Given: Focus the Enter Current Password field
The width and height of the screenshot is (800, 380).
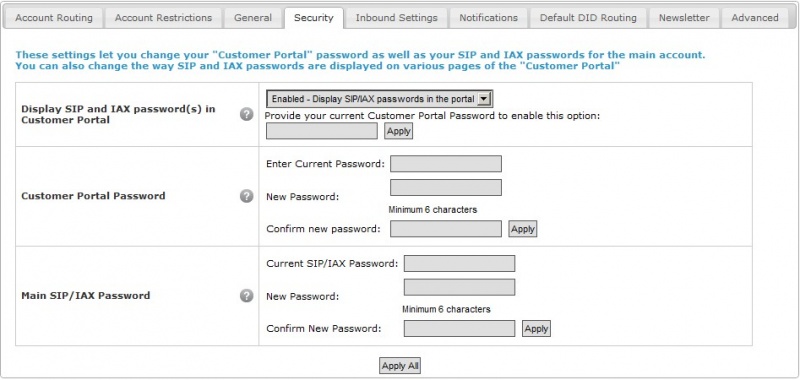Looking at the screenshot, I should (446, 164).
